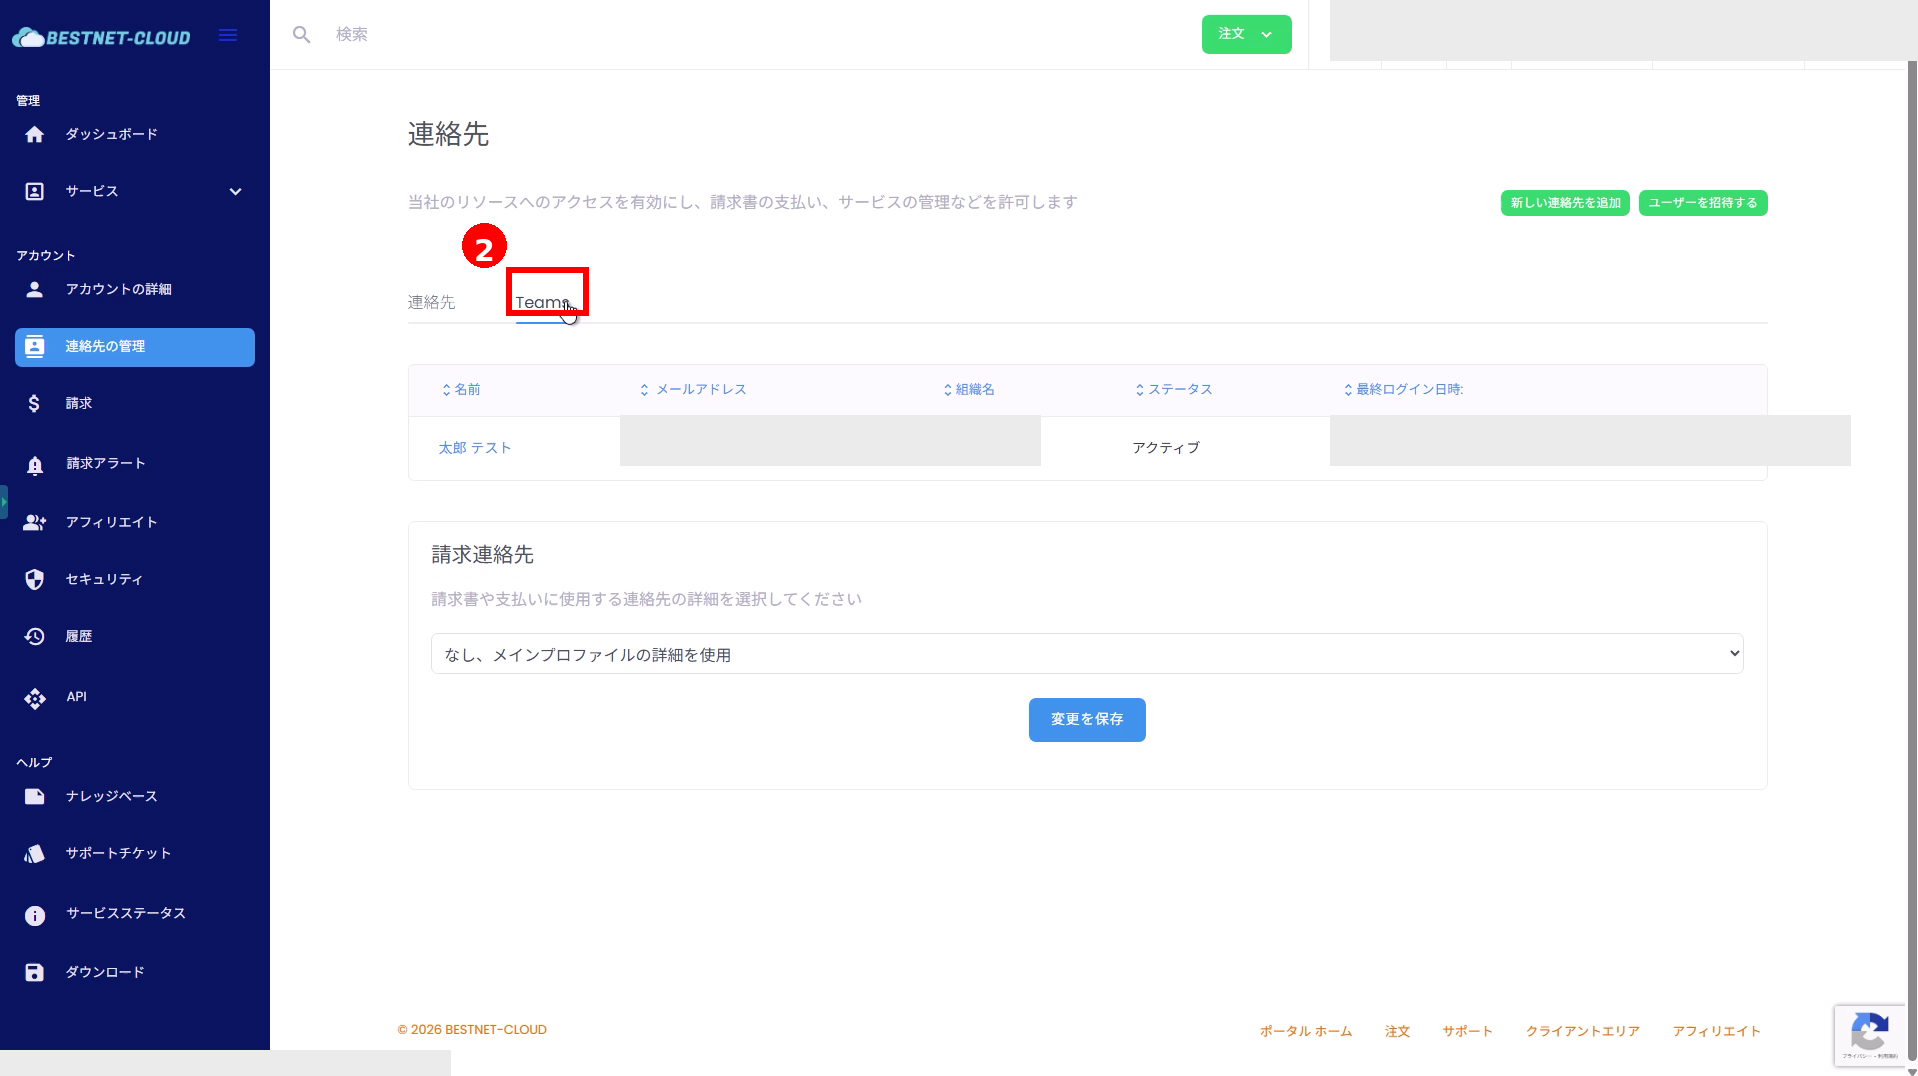Click the hamburger menu icon beside logo
The height and width of the screenshot is (1076, 1918).
[228, 36]
